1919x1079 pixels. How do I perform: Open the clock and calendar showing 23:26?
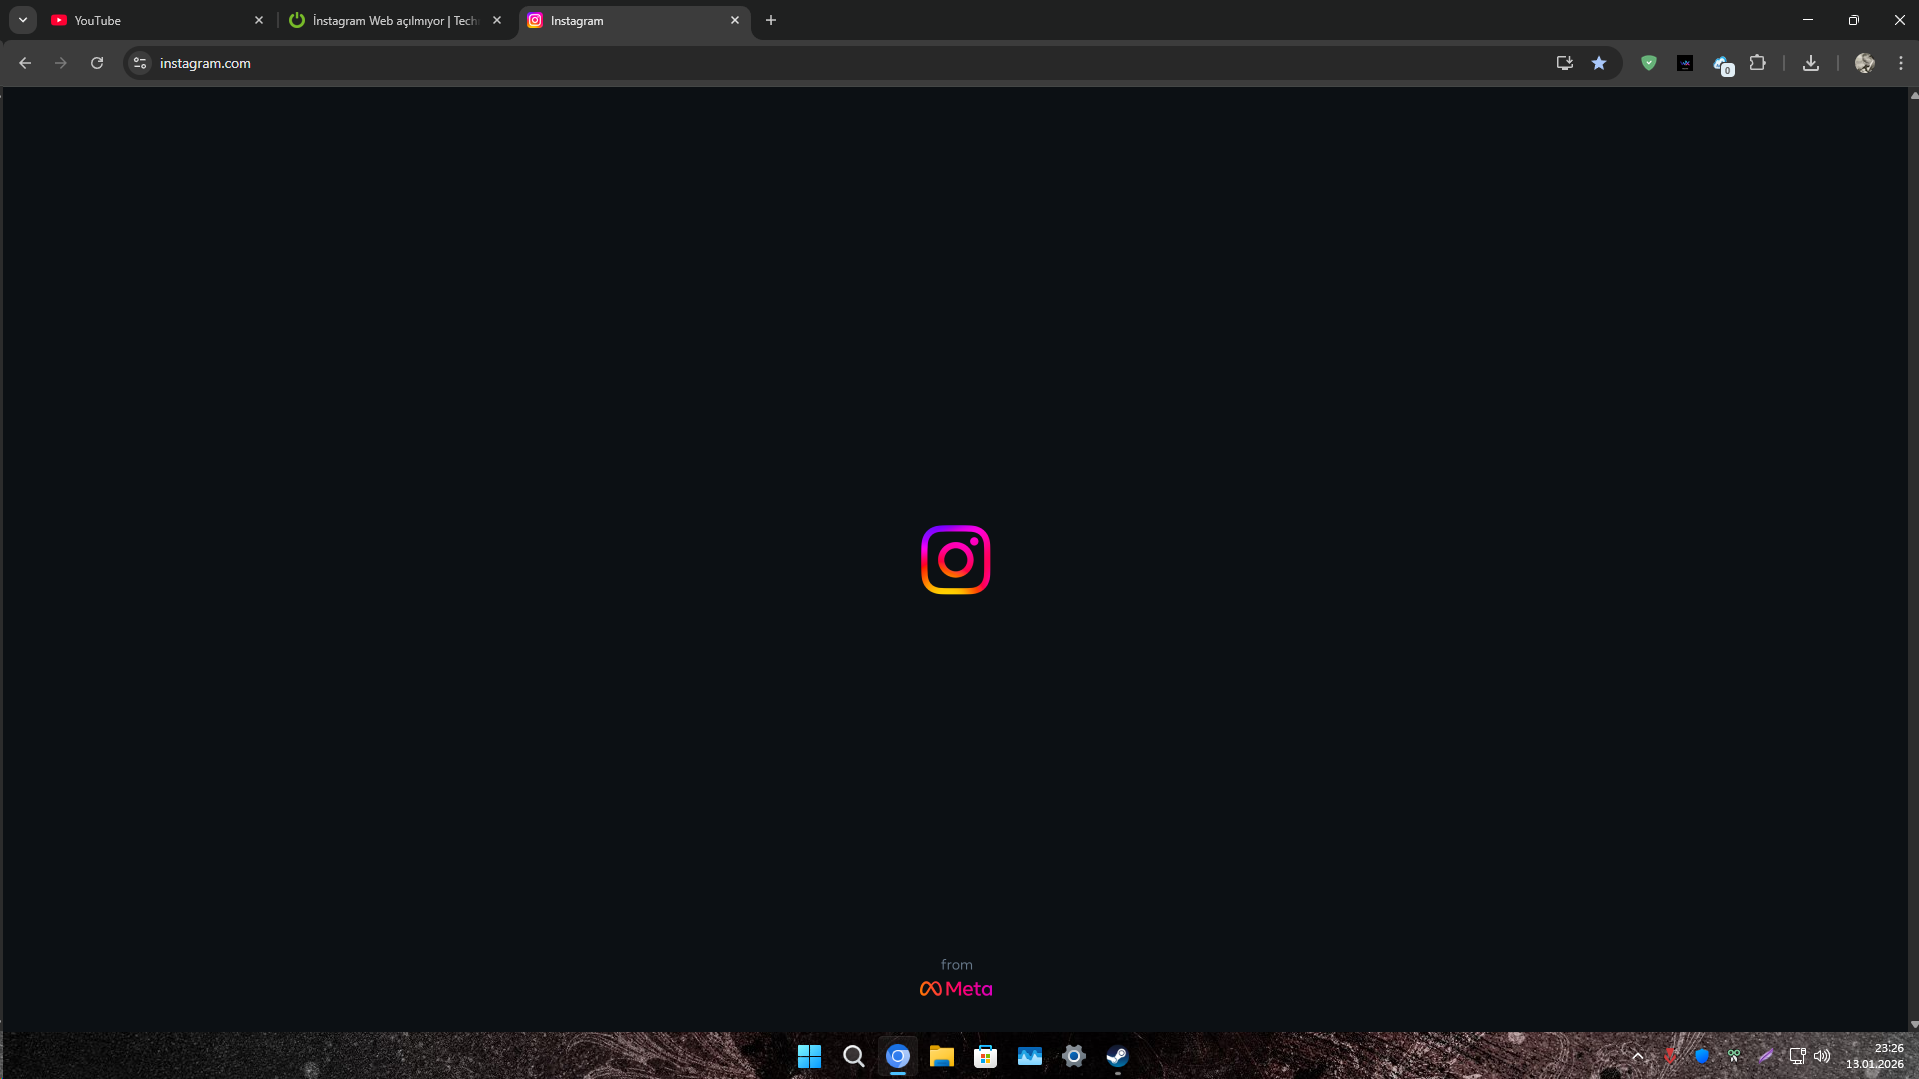pyautogui.click(x=1875, y=1056)
